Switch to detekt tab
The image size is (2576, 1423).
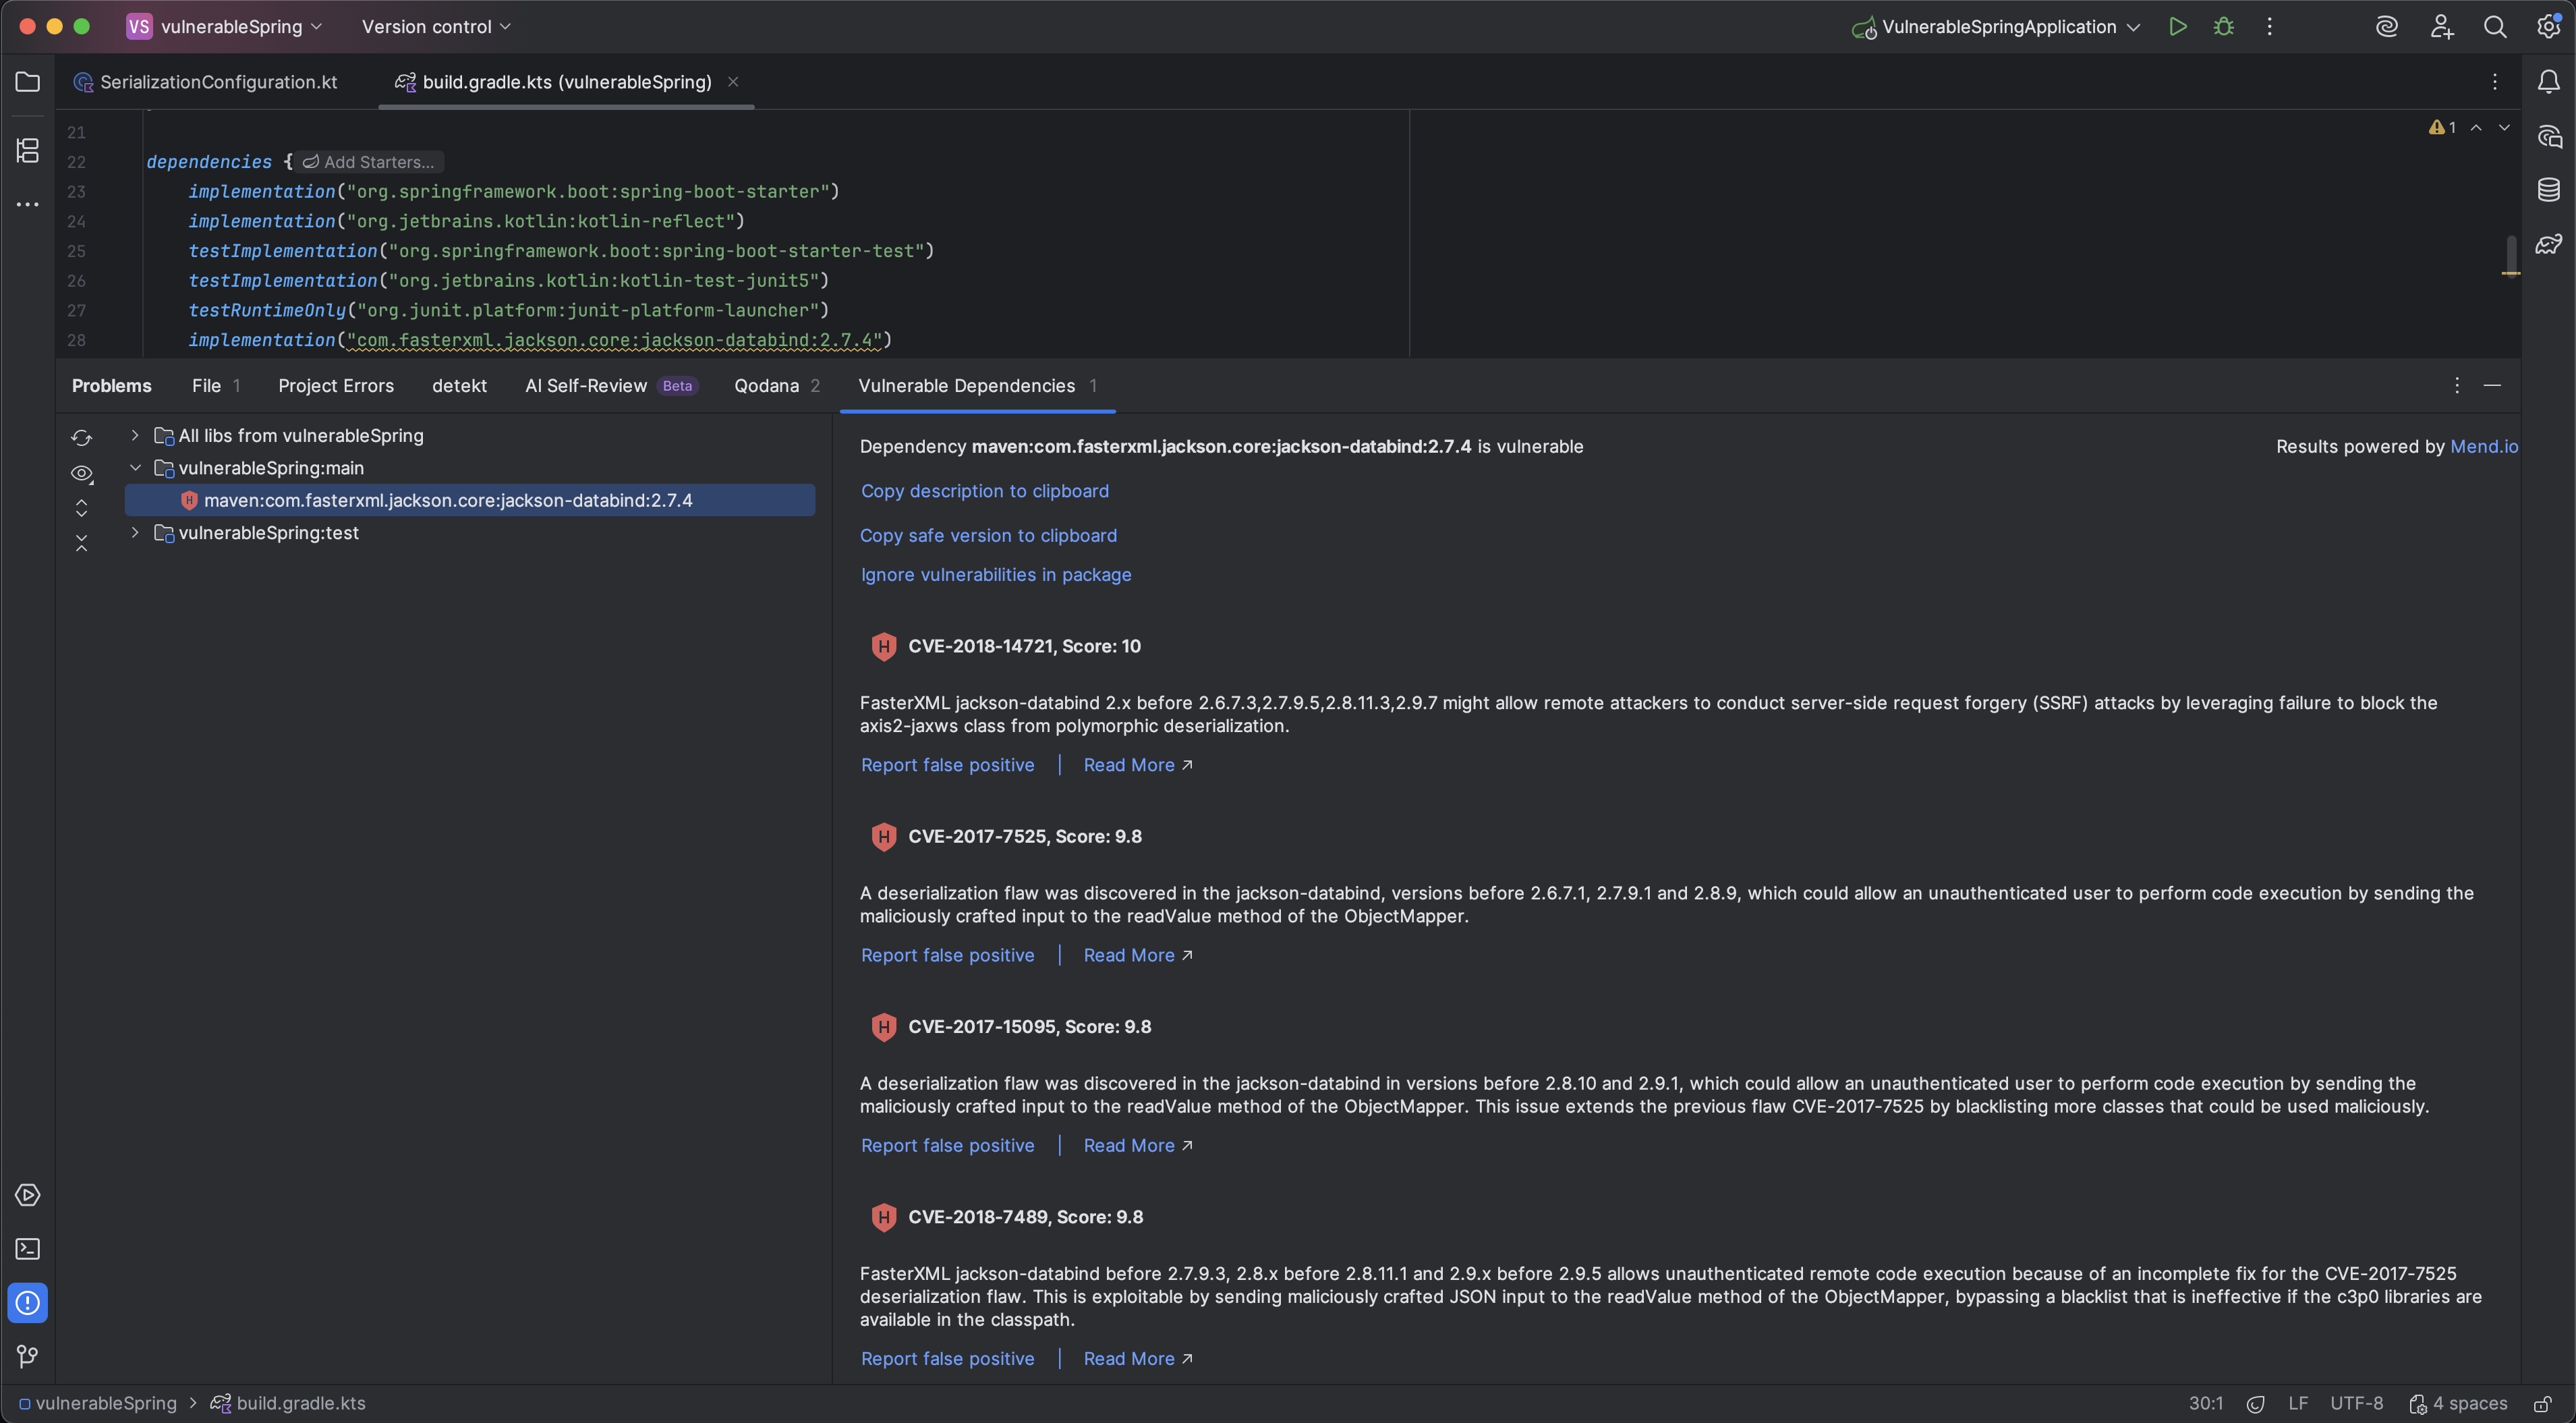point(459,386)
